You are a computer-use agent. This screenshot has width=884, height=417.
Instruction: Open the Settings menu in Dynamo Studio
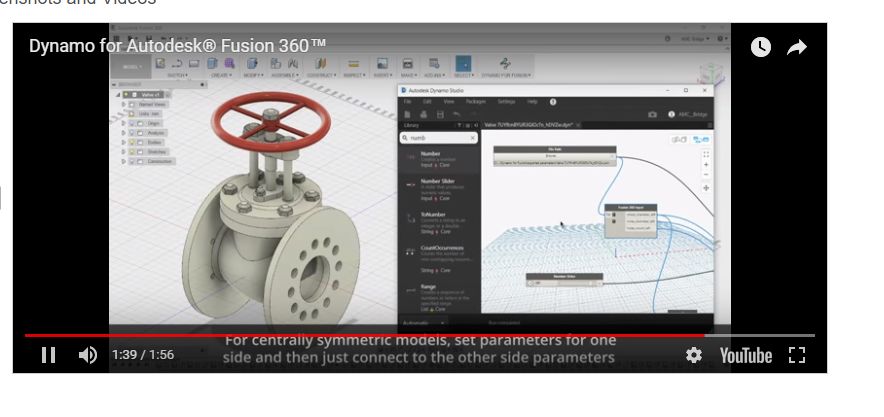pos(506,102)
